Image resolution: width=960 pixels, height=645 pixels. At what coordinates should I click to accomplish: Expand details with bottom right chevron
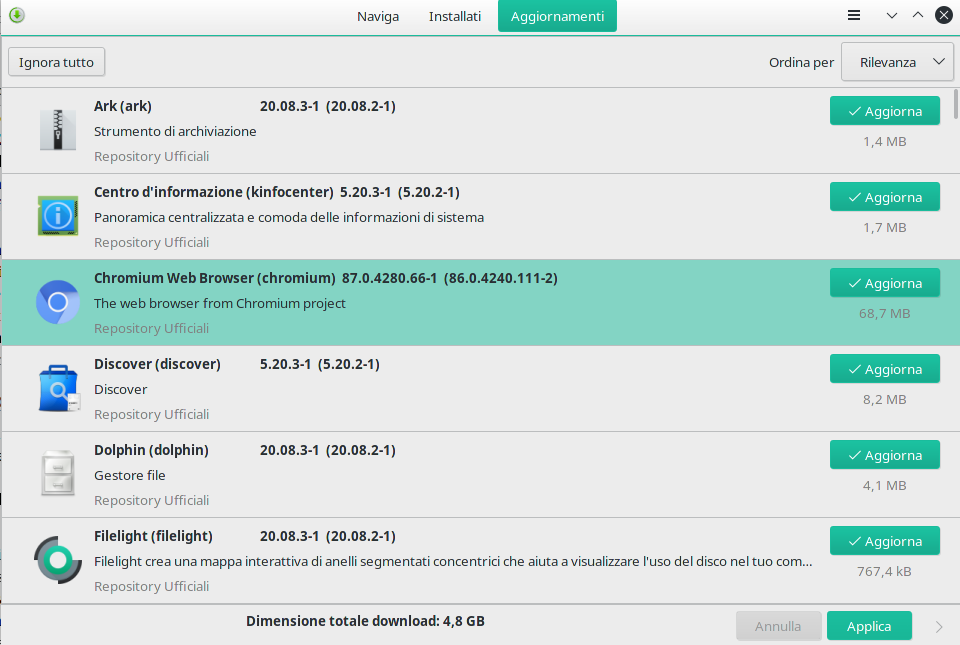coord(939,627)
